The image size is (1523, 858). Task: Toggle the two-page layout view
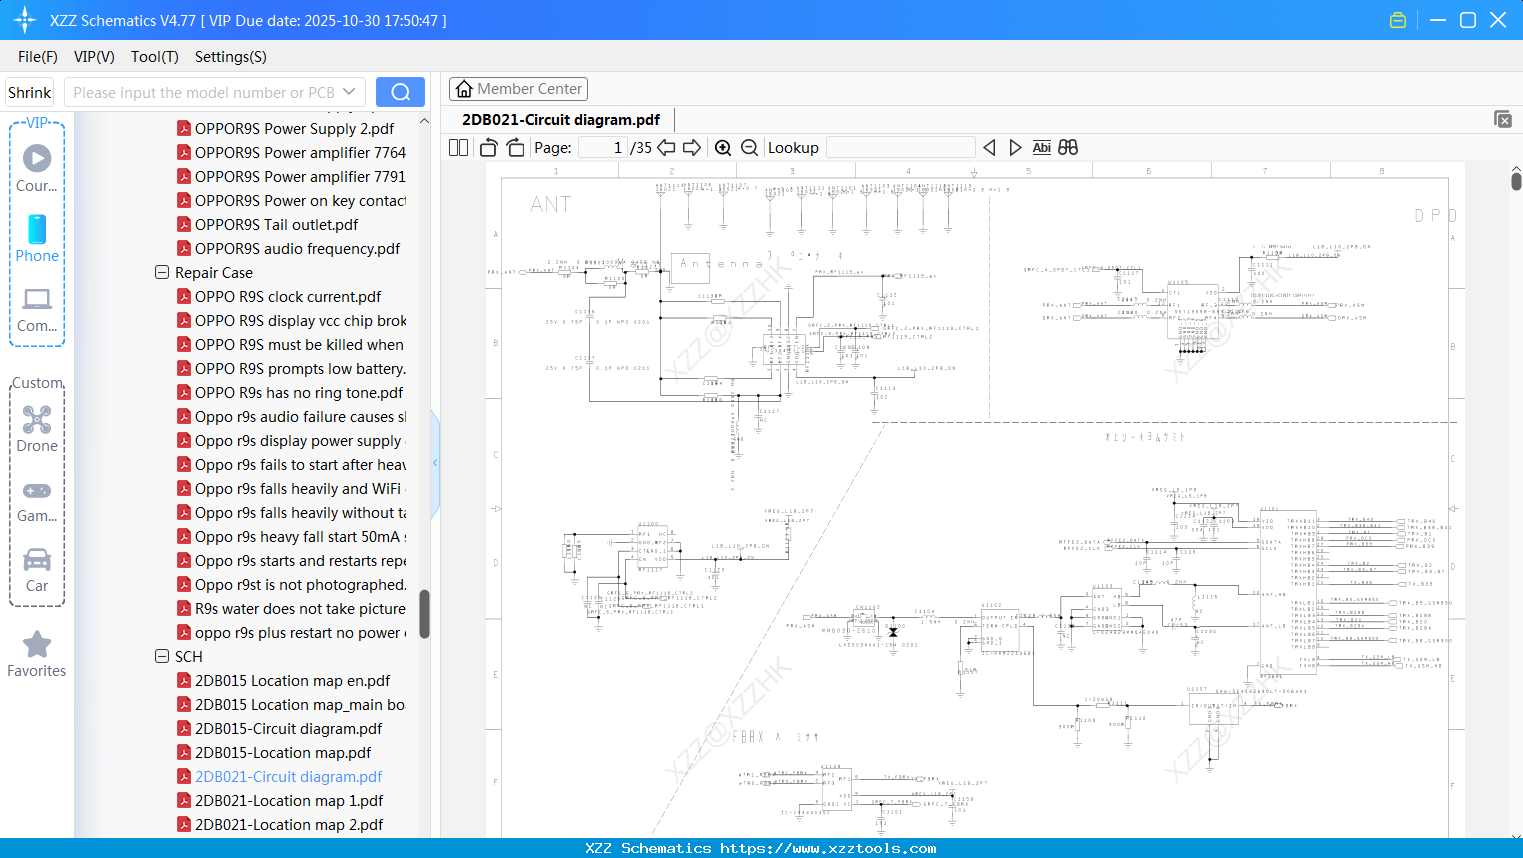(x=459, y=148)
